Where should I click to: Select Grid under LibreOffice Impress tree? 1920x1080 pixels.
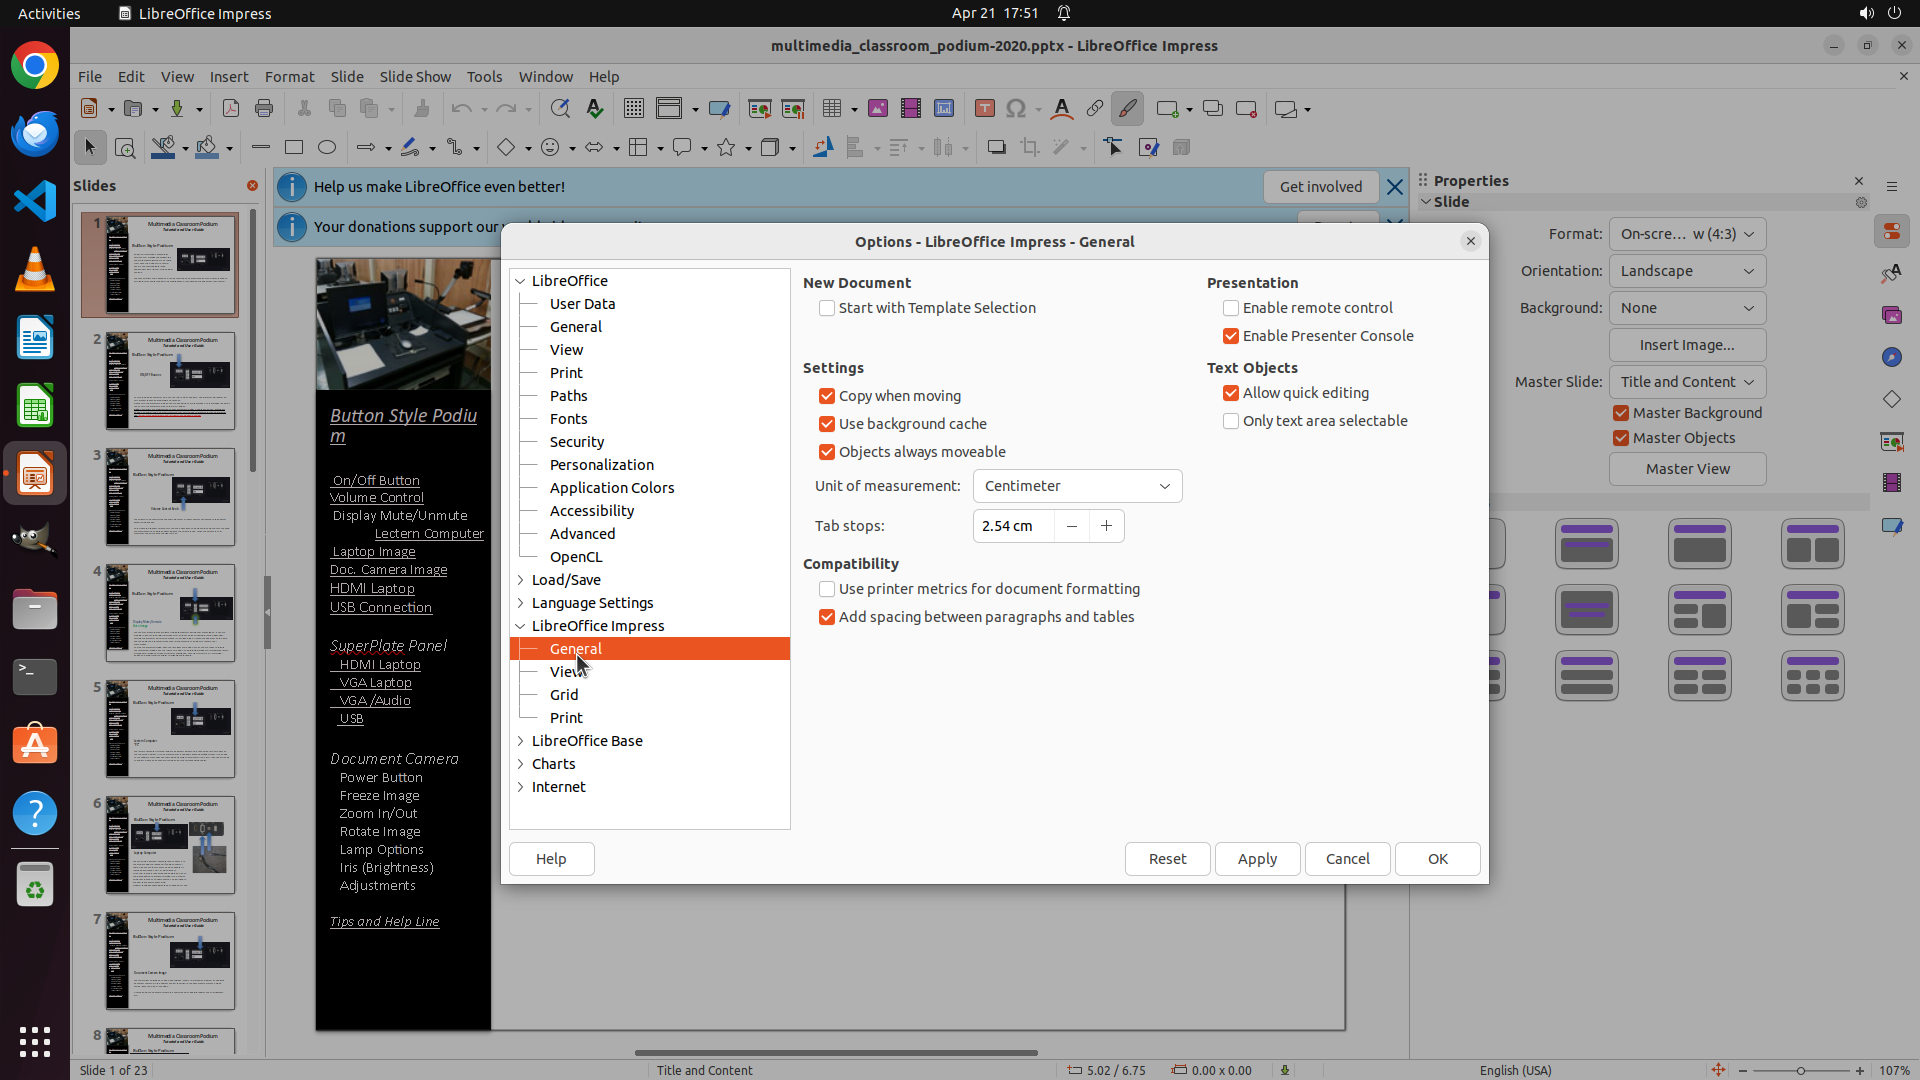click(x=564, y=695)
